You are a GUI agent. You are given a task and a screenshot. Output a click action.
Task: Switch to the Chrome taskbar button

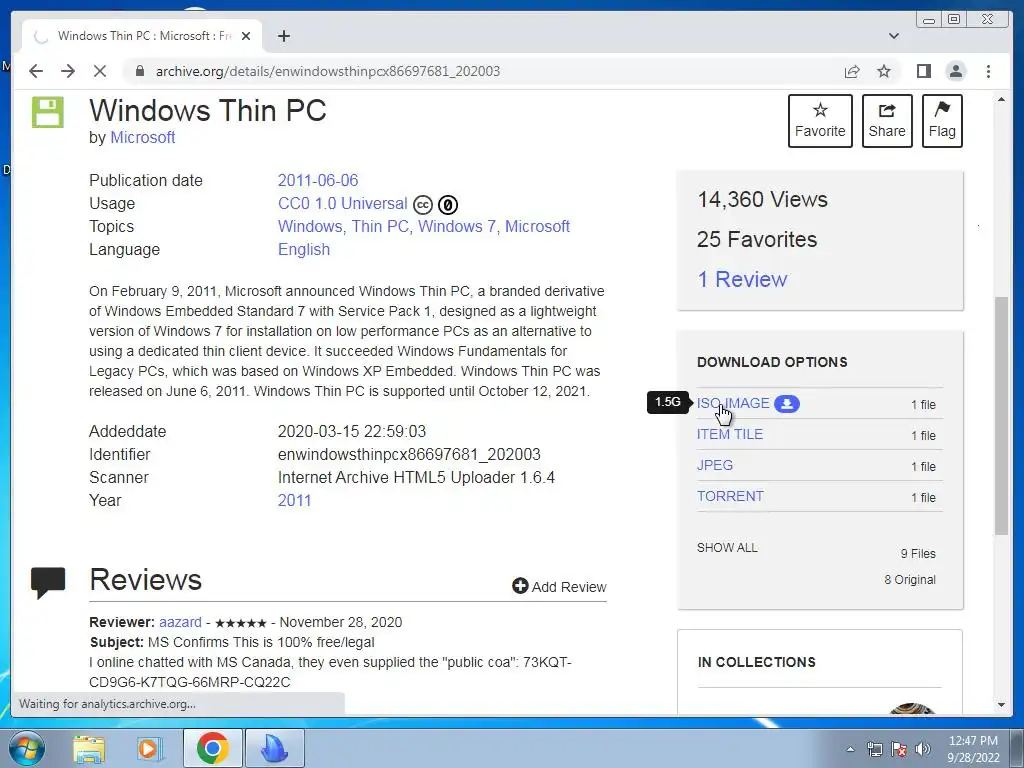click(212, 748)
